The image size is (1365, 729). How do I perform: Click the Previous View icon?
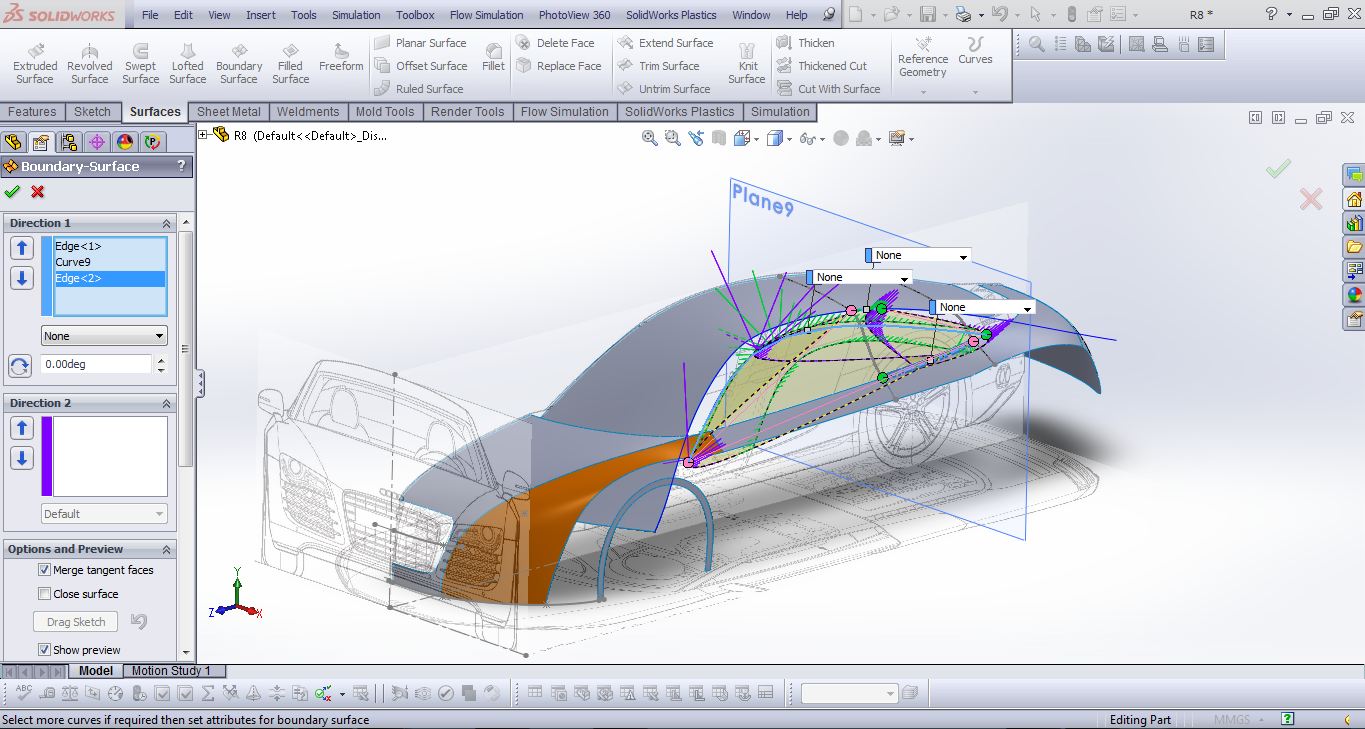point(696,138)
